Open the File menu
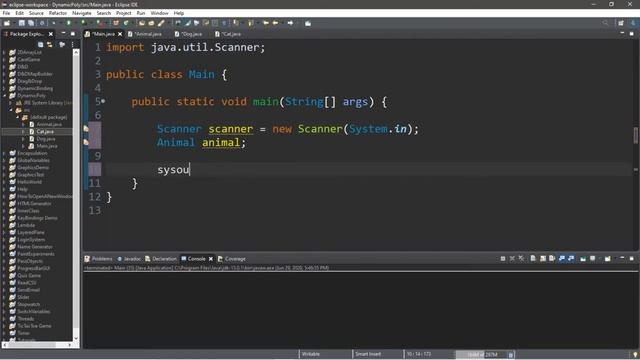Image resolution: width=640 pixels, height=360 pixels. click(6, 13)
